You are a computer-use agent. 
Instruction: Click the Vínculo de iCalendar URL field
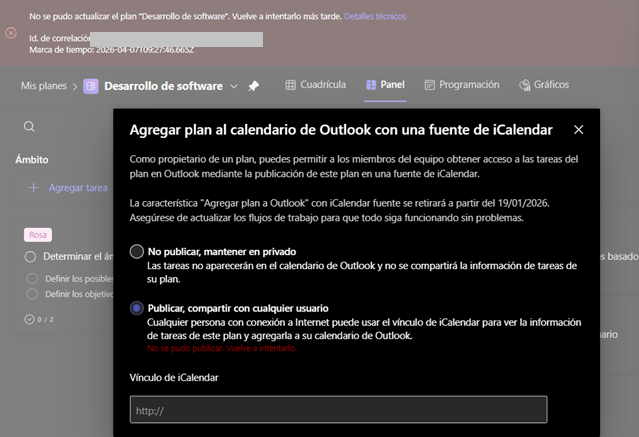click(x=338, y=409)
